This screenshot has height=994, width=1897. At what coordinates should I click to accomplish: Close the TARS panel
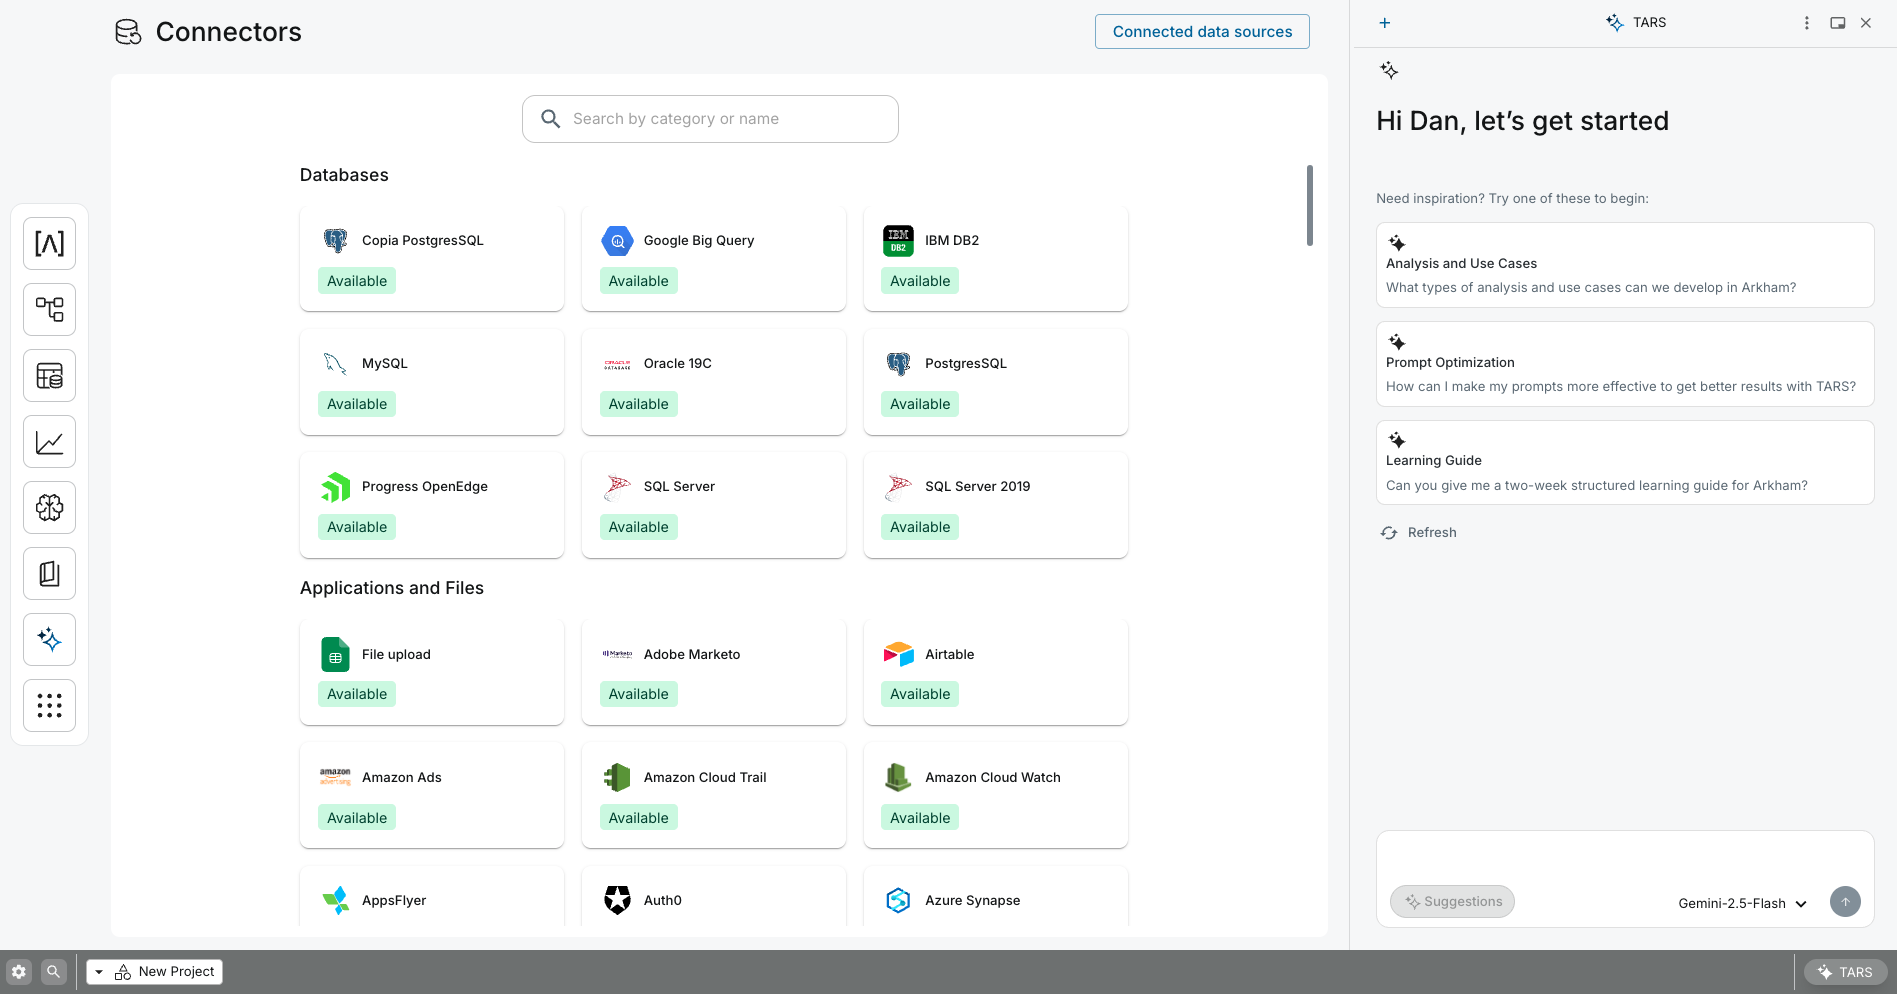point(1866,23)
